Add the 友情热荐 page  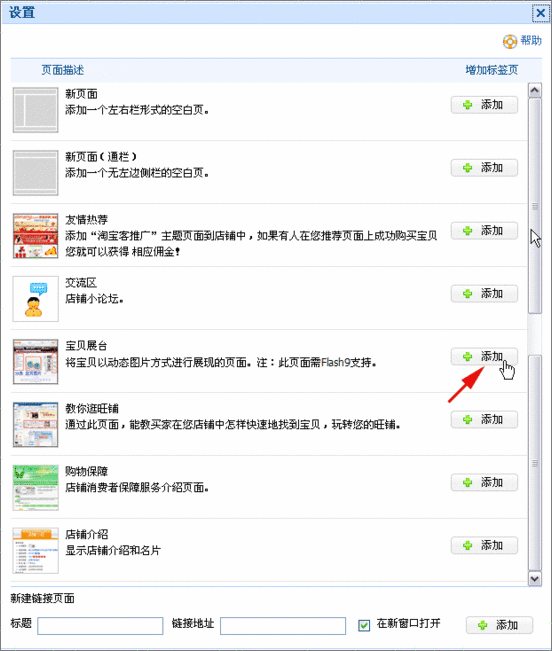pos(484,231)
